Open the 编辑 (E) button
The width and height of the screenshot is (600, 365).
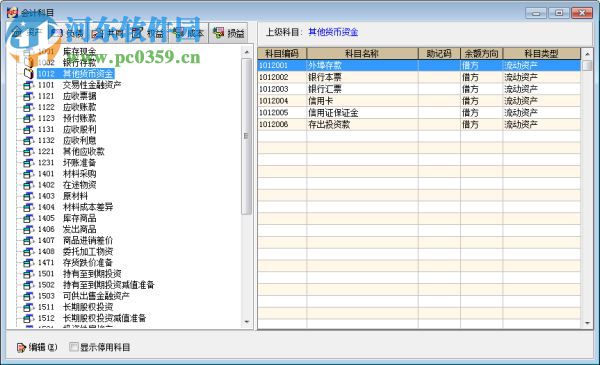tap(37, 347)
